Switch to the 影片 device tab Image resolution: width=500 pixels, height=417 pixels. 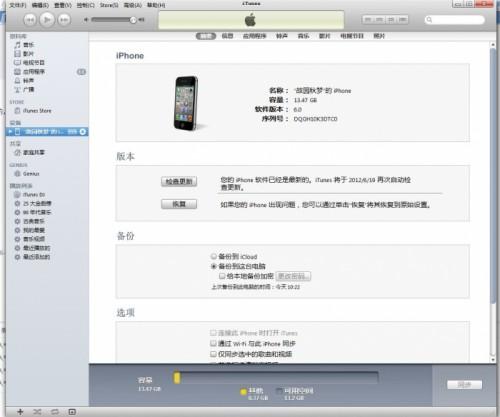[324, 36]
